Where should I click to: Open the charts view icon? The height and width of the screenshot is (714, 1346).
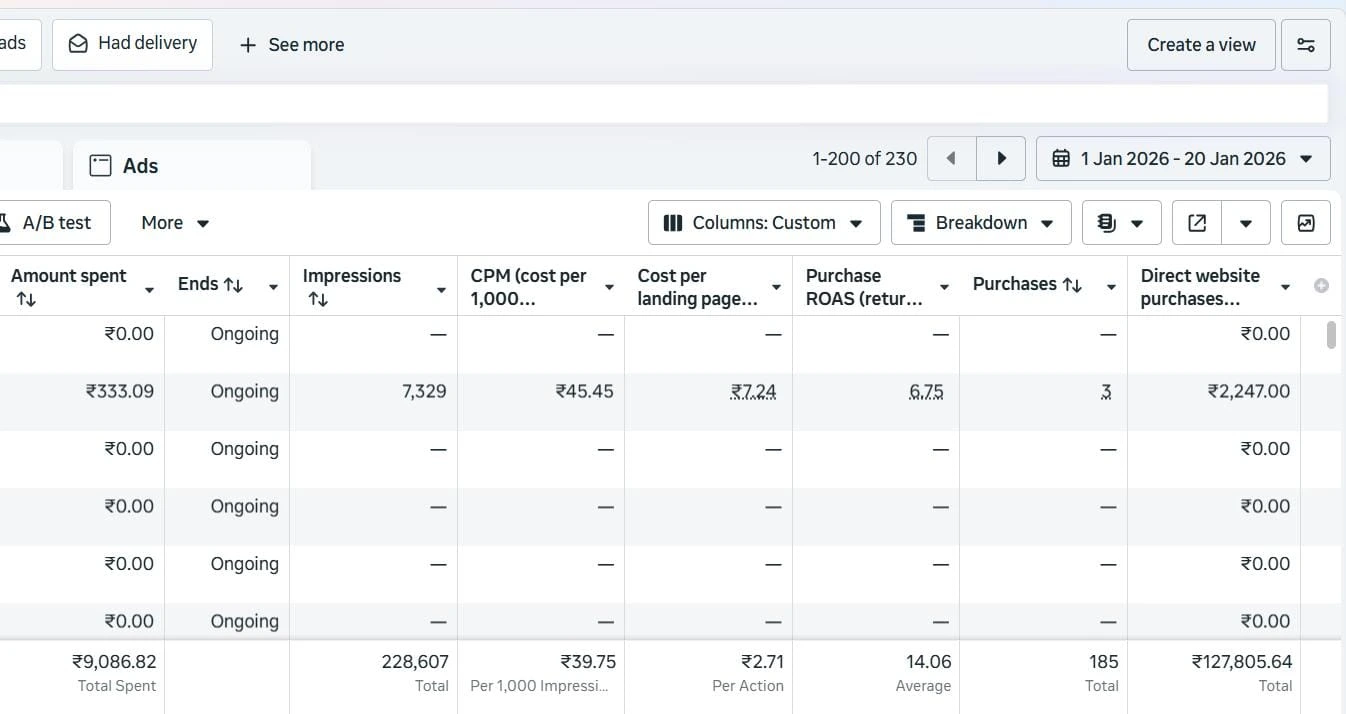1305,223
